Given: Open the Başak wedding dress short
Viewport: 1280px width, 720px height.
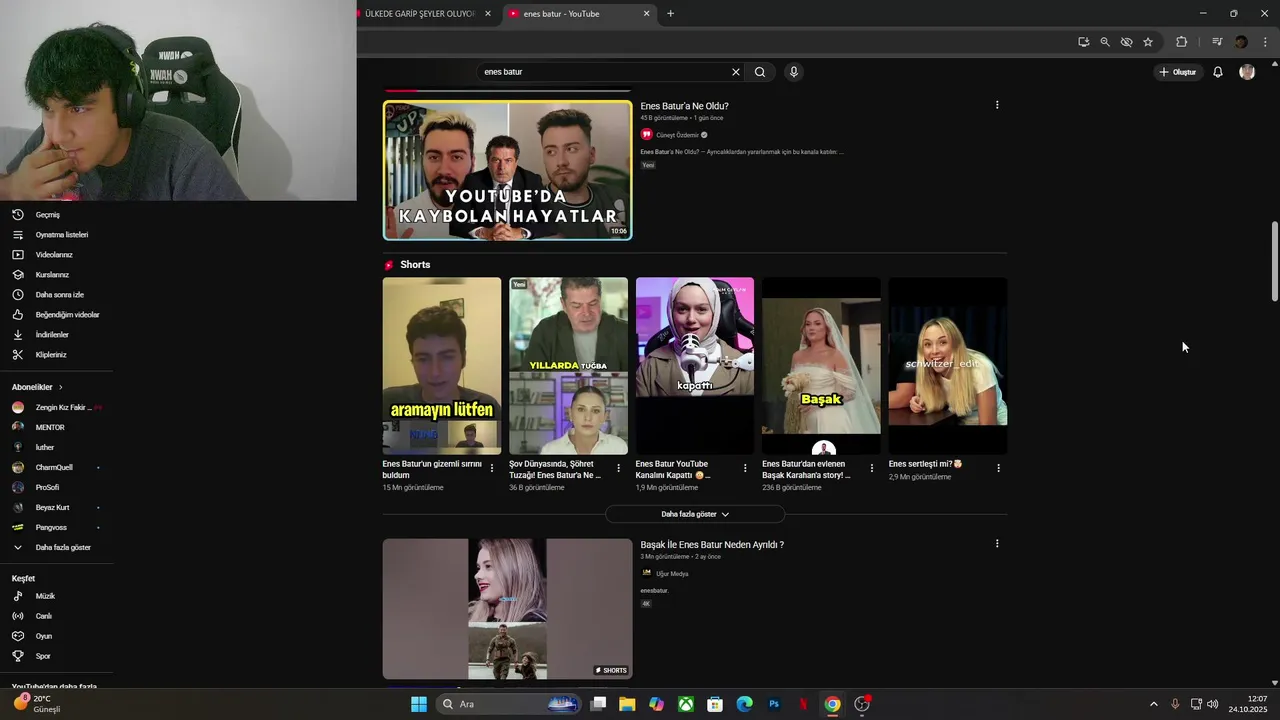Looking at the screenshot, I should [821, 366].
